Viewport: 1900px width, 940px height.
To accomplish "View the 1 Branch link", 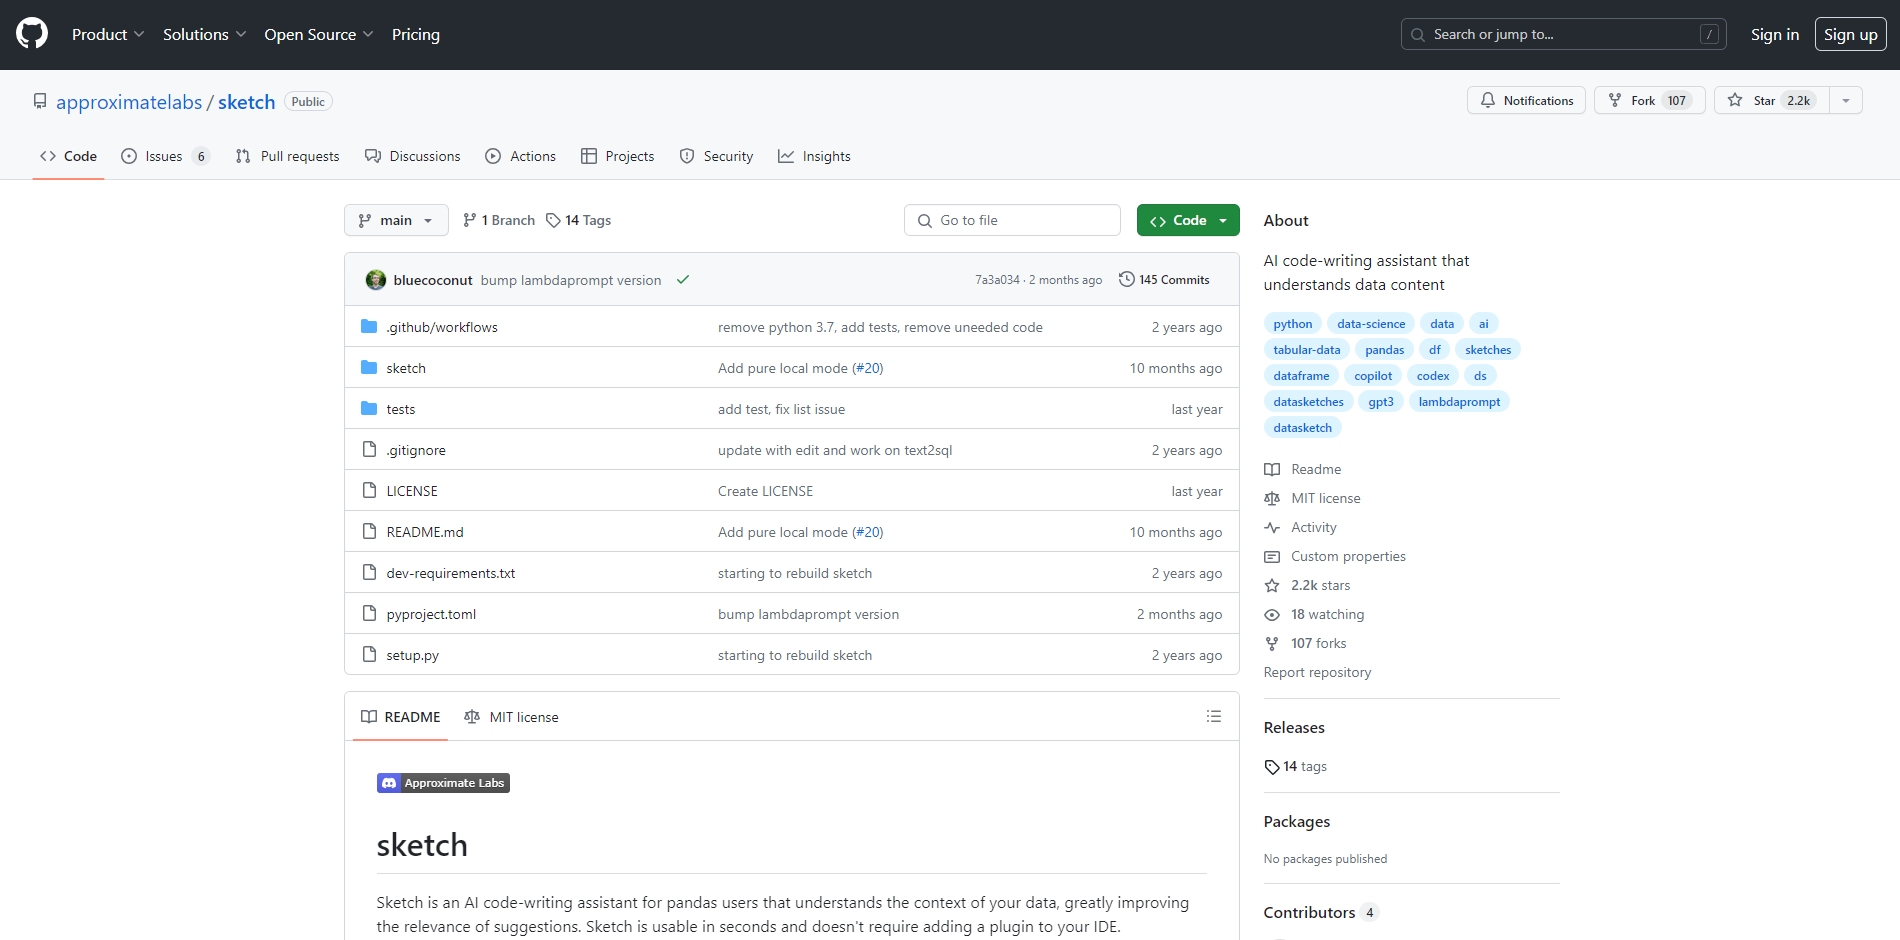I will click(x=499, y=220).
